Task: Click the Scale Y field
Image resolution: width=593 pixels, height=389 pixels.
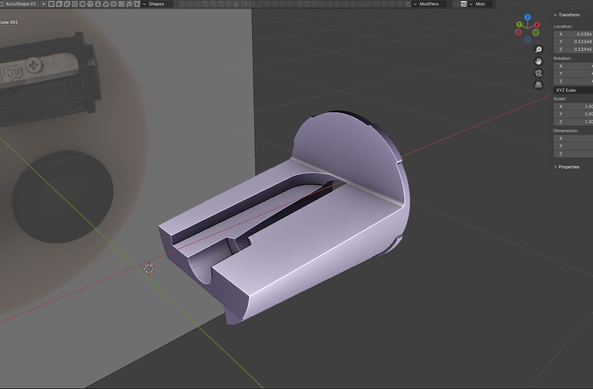Action: click(x=573, y=114)
